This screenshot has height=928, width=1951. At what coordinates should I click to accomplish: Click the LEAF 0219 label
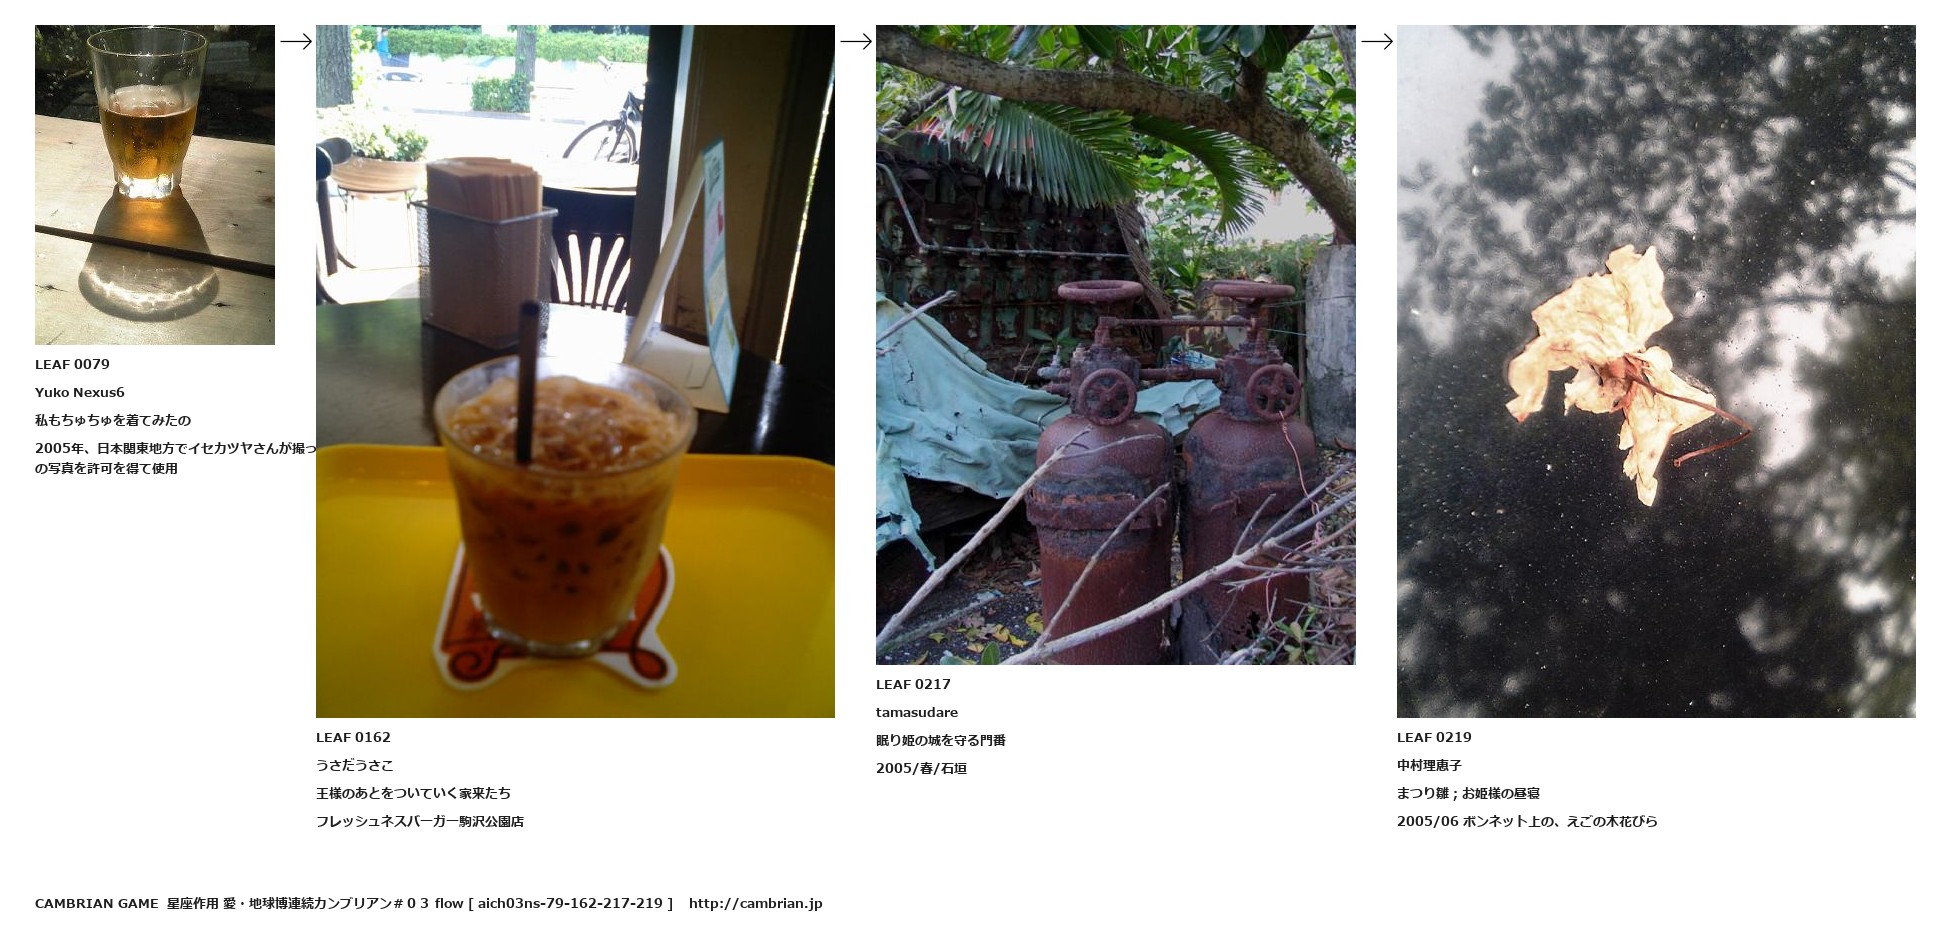(1434, 738)
